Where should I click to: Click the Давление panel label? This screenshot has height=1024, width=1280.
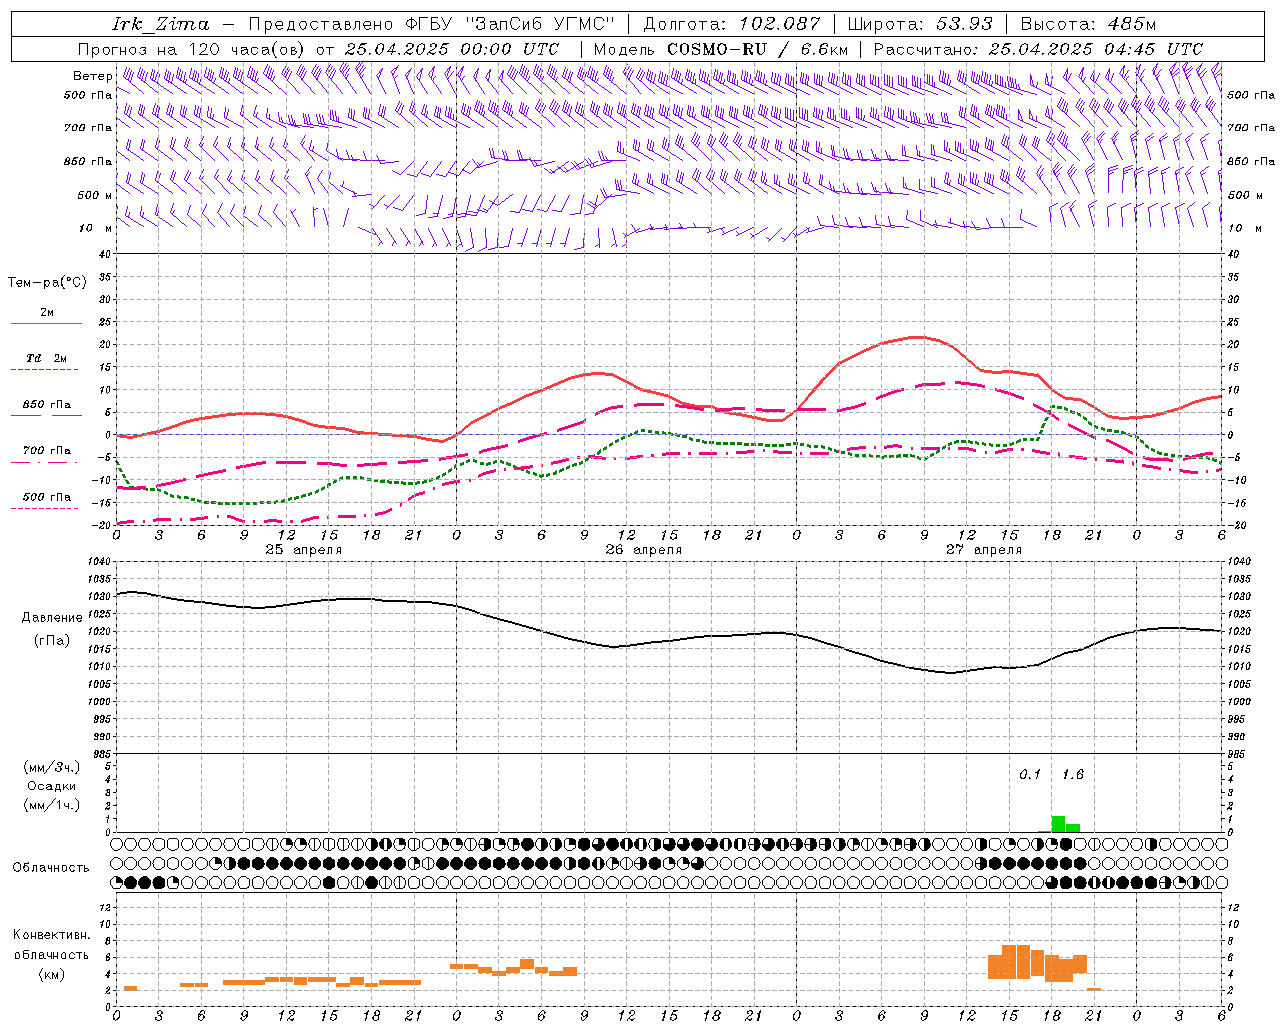52,618
